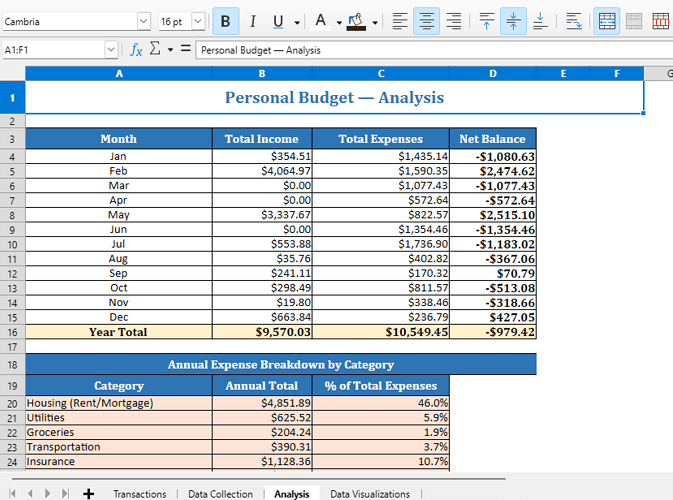
Task: Toggle Italic formatting
Action: coord(253,21)
